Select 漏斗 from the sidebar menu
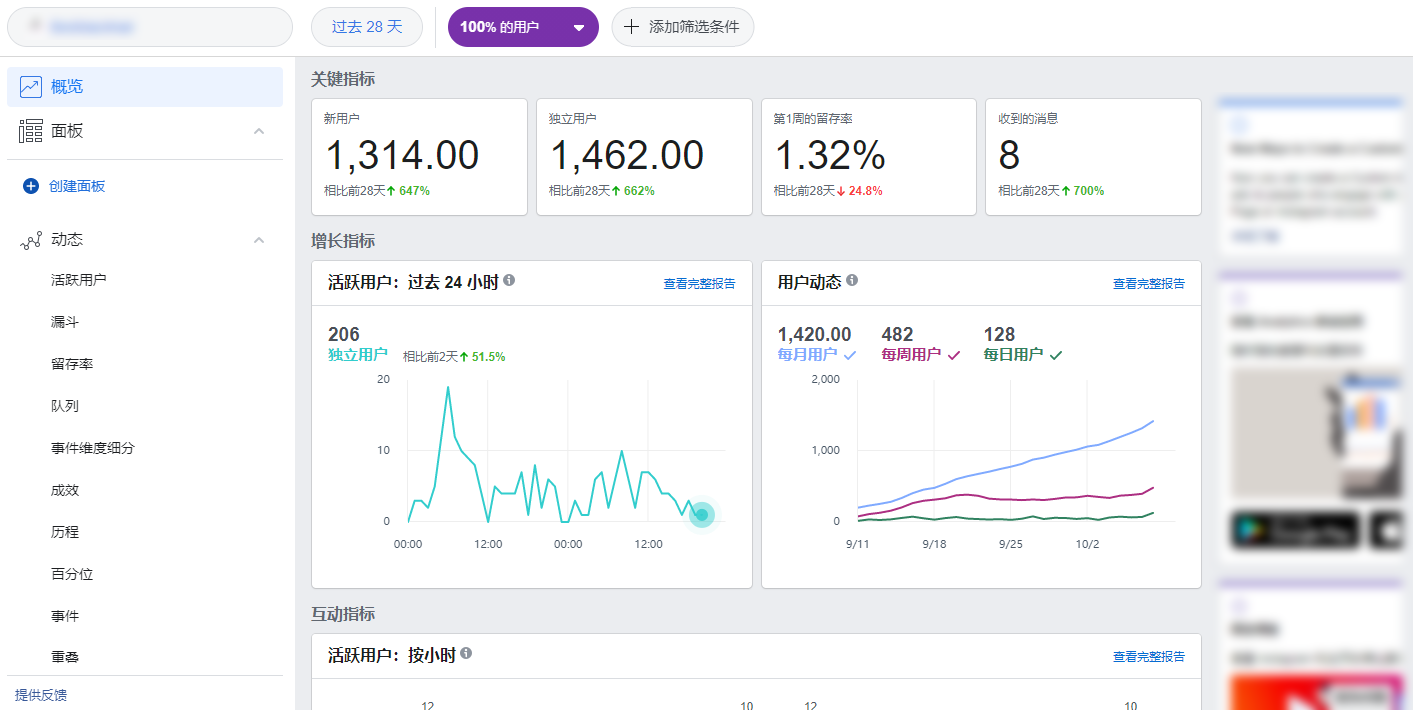Viewport: 1413px width, 710px height. point(65,322)
